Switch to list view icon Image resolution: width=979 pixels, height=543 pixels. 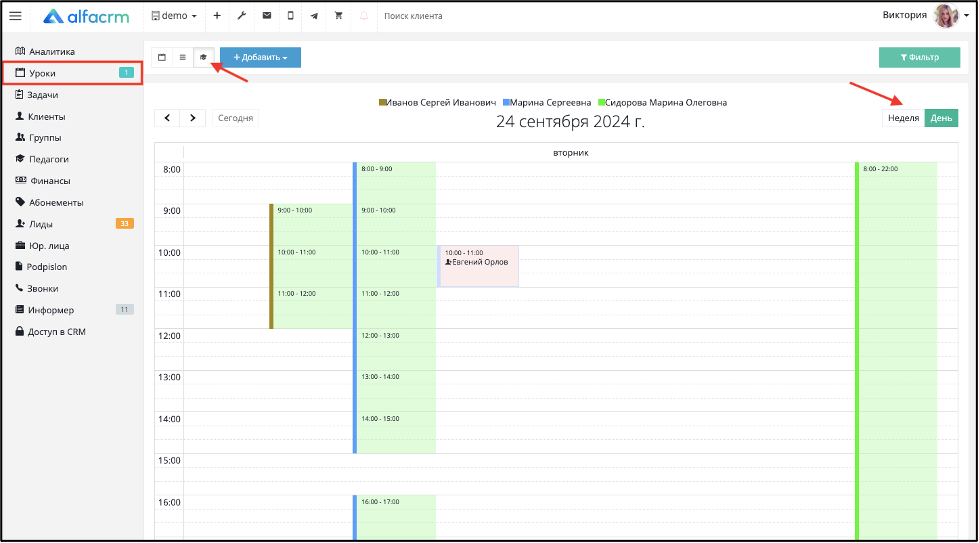(182, 57)
